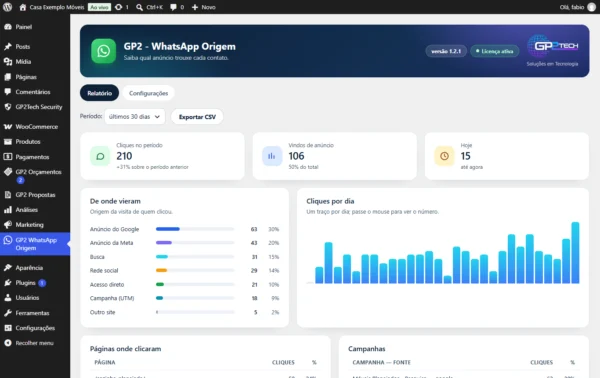This screenshot has width=600, height=378.
Task: Click the plus Novo icon
Action: (x=195, y=7)
